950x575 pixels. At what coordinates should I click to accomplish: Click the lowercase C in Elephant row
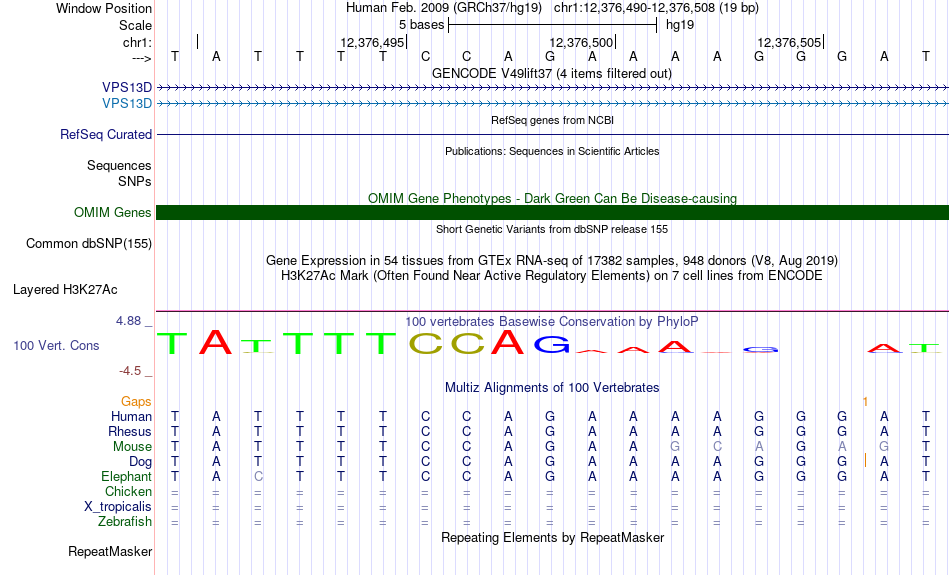click(258, 477)
